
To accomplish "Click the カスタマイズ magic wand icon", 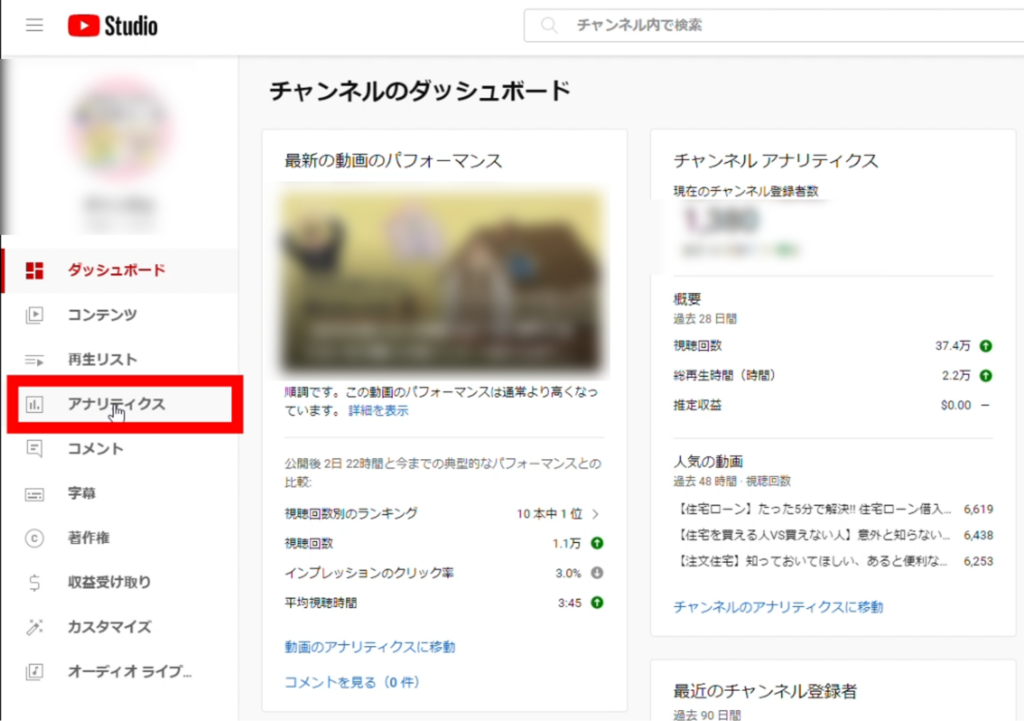I will pos(35,627).
